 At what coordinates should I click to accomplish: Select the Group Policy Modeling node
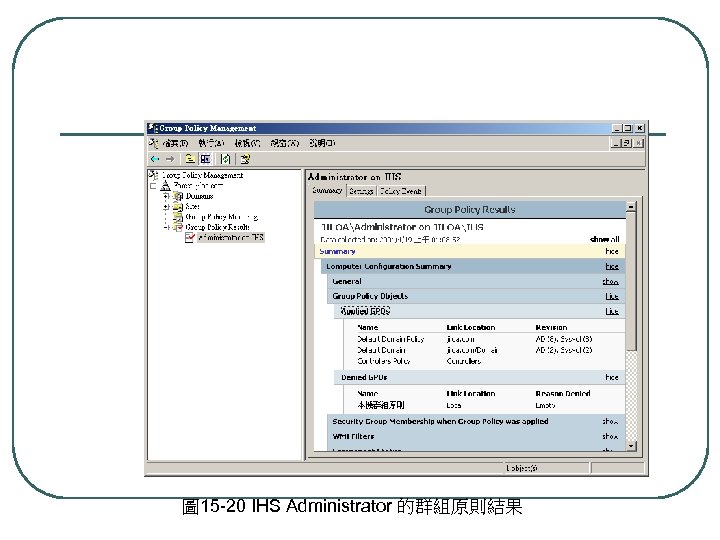coord(221,217)
